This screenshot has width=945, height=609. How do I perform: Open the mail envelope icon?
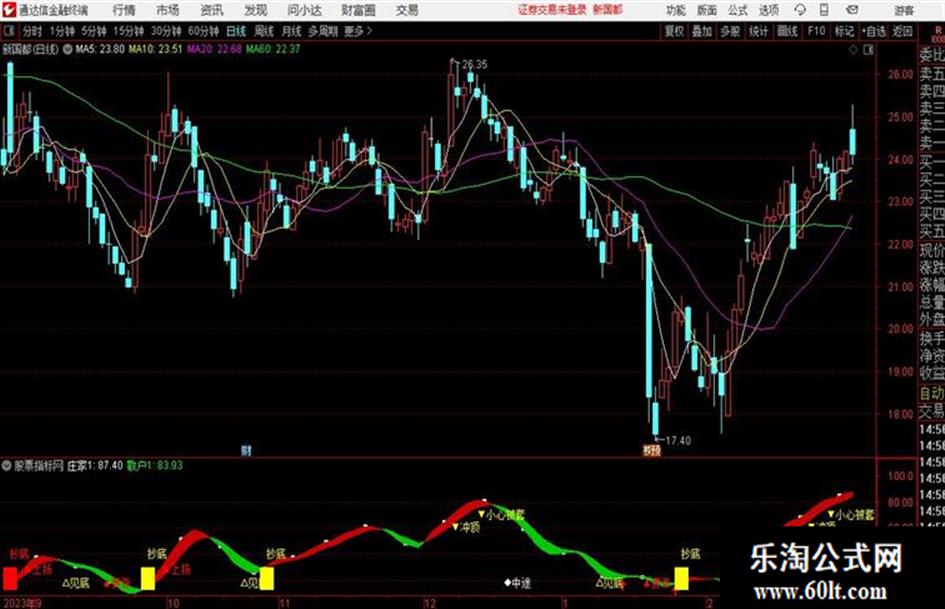pos(852,10)
